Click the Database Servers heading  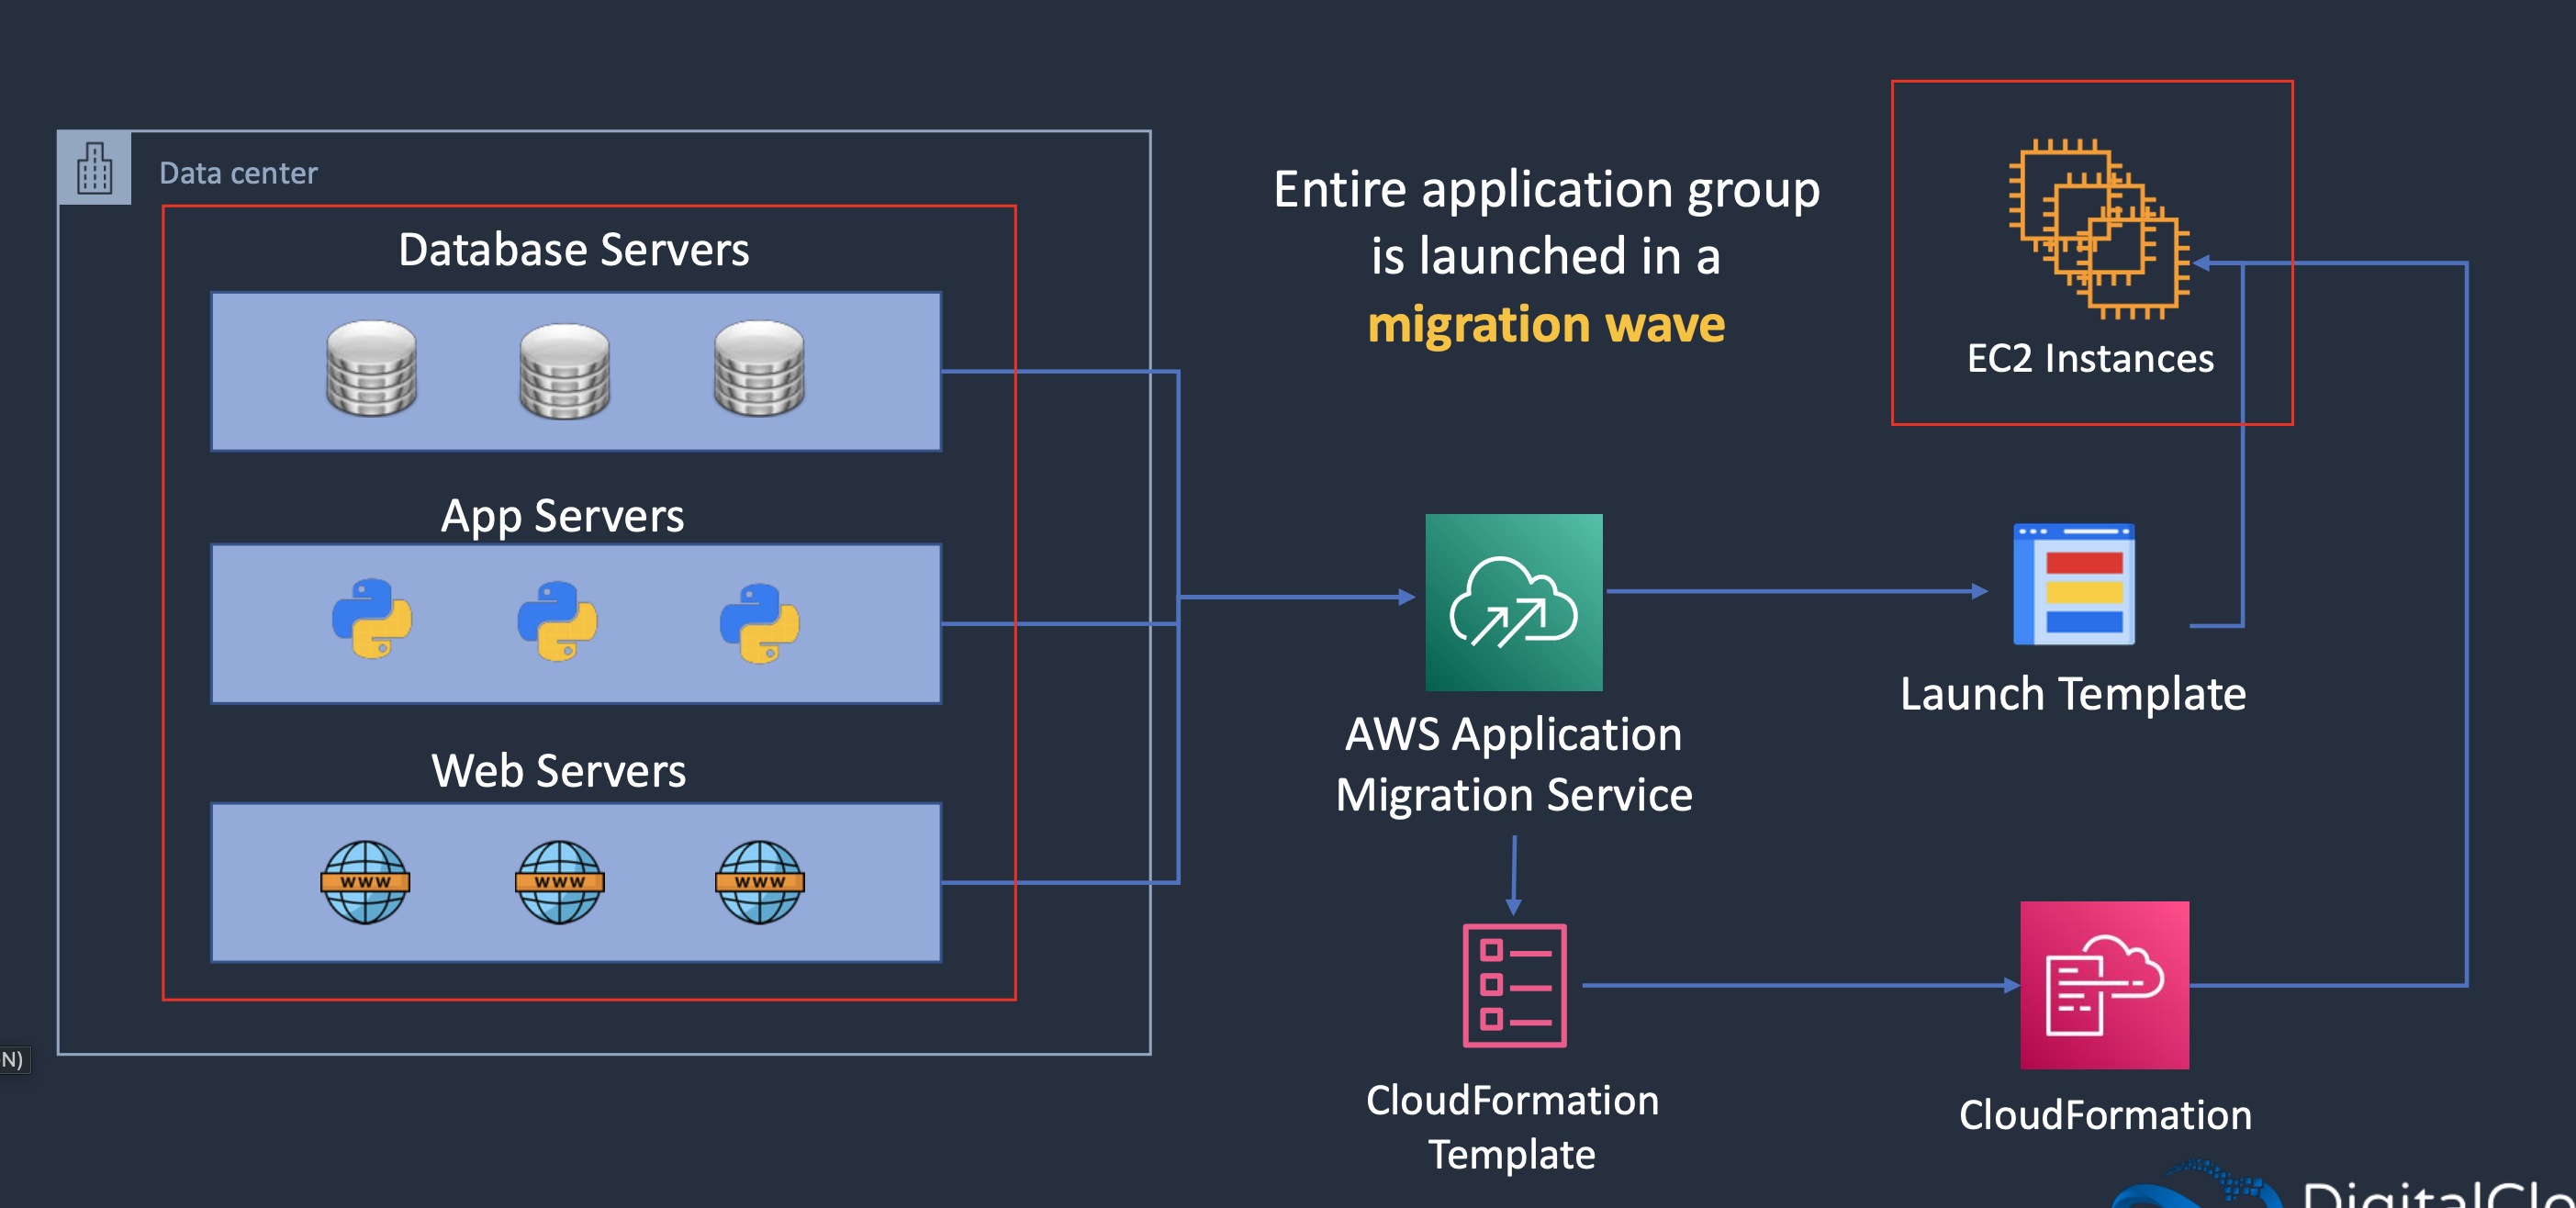click(x=573, y=250)
